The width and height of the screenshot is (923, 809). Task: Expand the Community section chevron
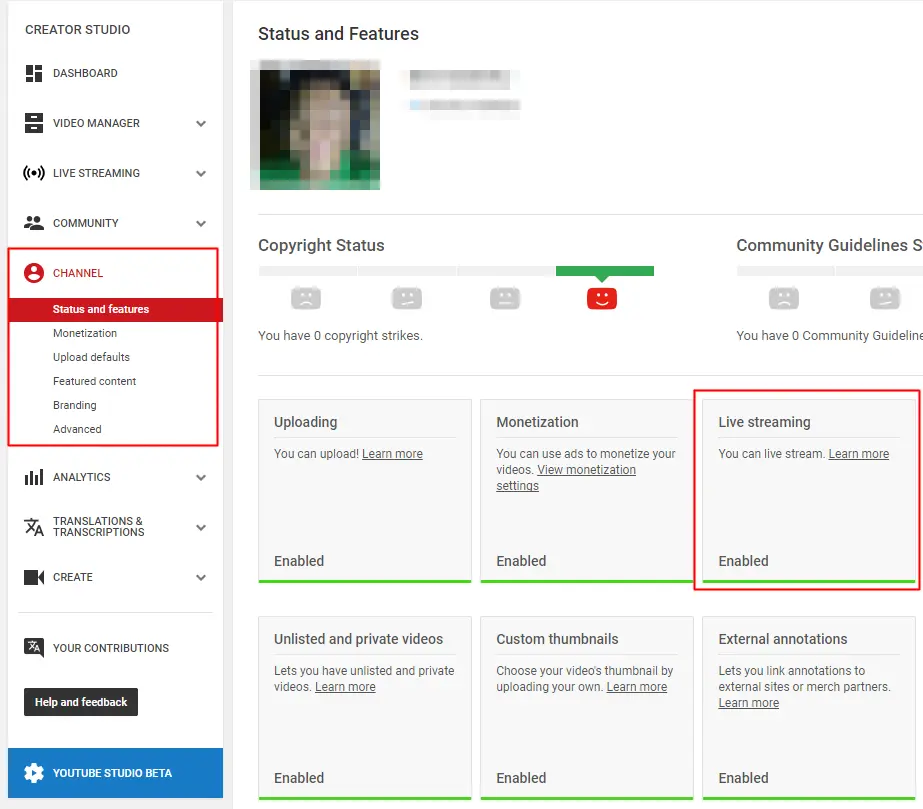pyautogui.click(x=201, y=224)
